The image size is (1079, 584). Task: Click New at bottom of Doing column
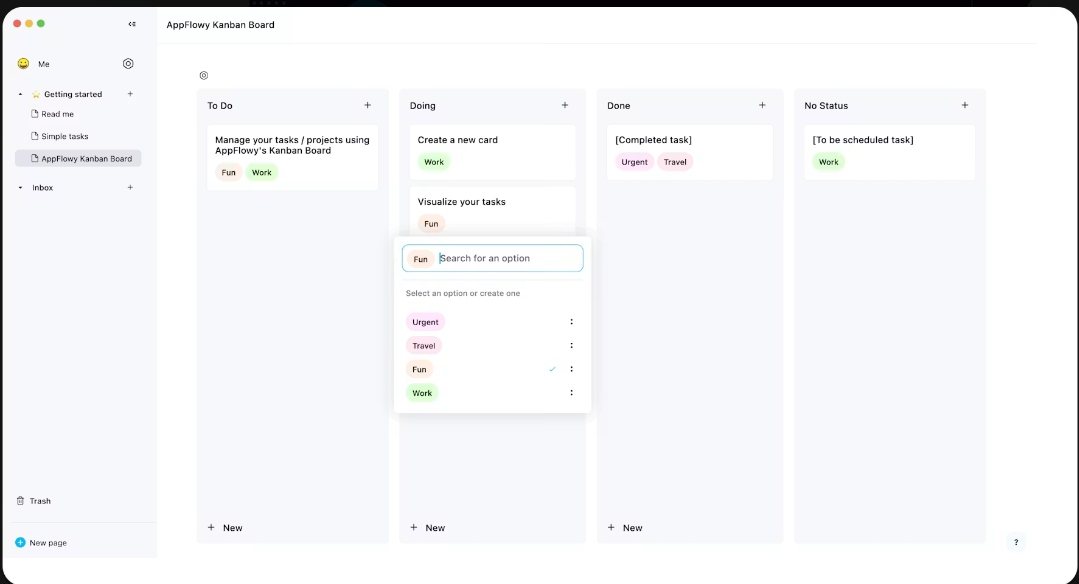pos(427,528)
